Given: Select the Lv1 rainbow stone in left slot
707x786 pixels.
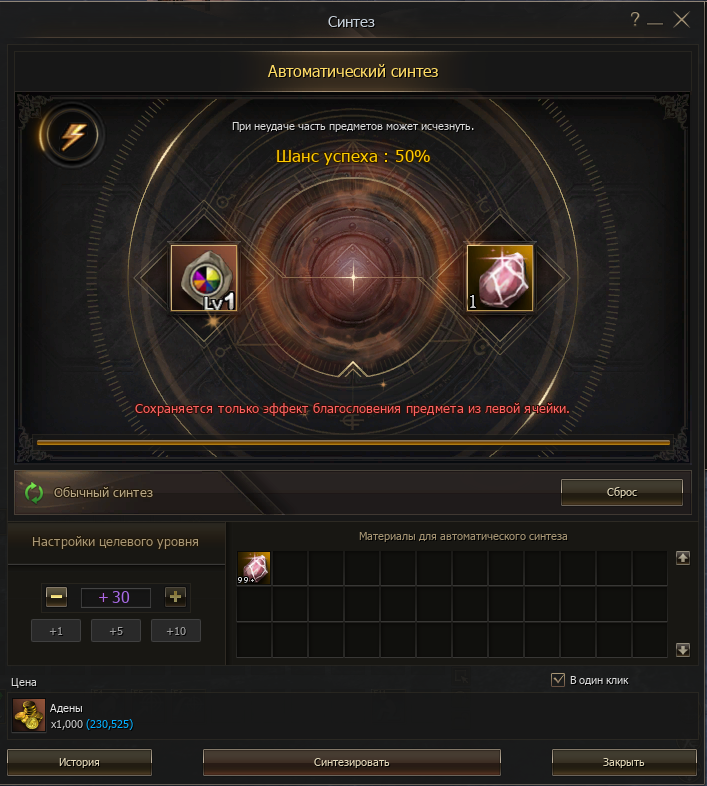Looking at the screenshot, I should [204, 278].
